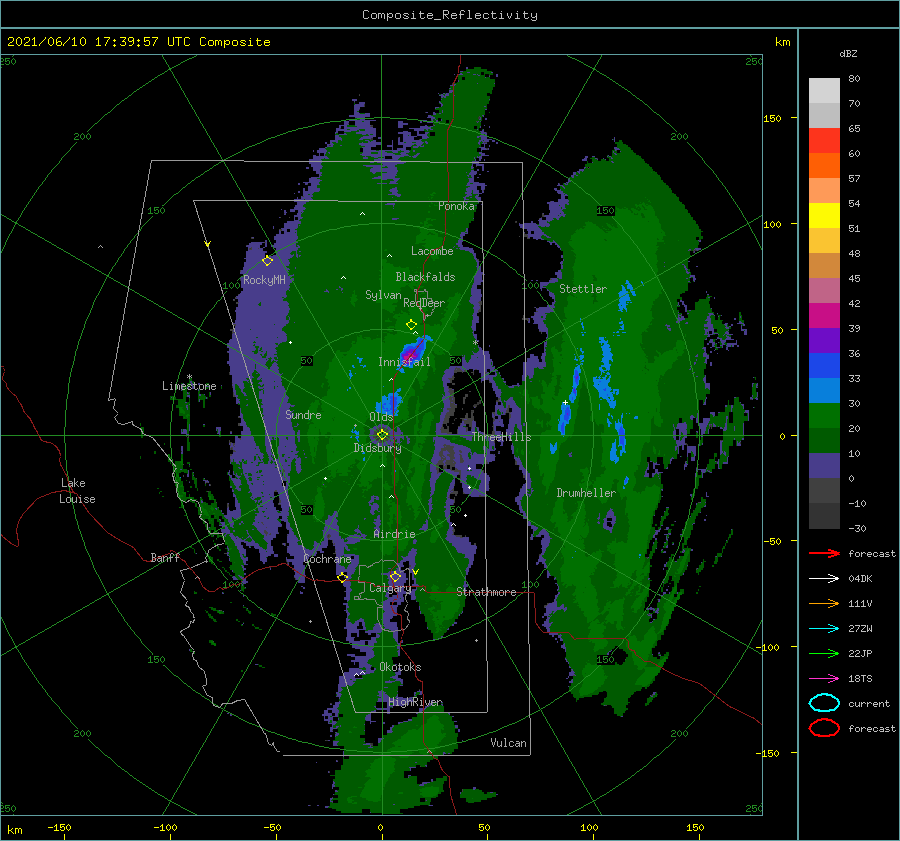Click the Ponoka label
This screenshot has height=841, width=900.
[x=456, y=206]
